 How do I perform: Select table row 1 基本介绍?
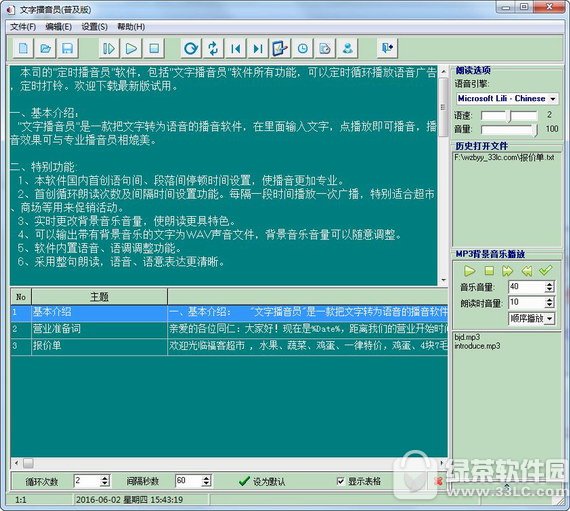pos(229,313)
